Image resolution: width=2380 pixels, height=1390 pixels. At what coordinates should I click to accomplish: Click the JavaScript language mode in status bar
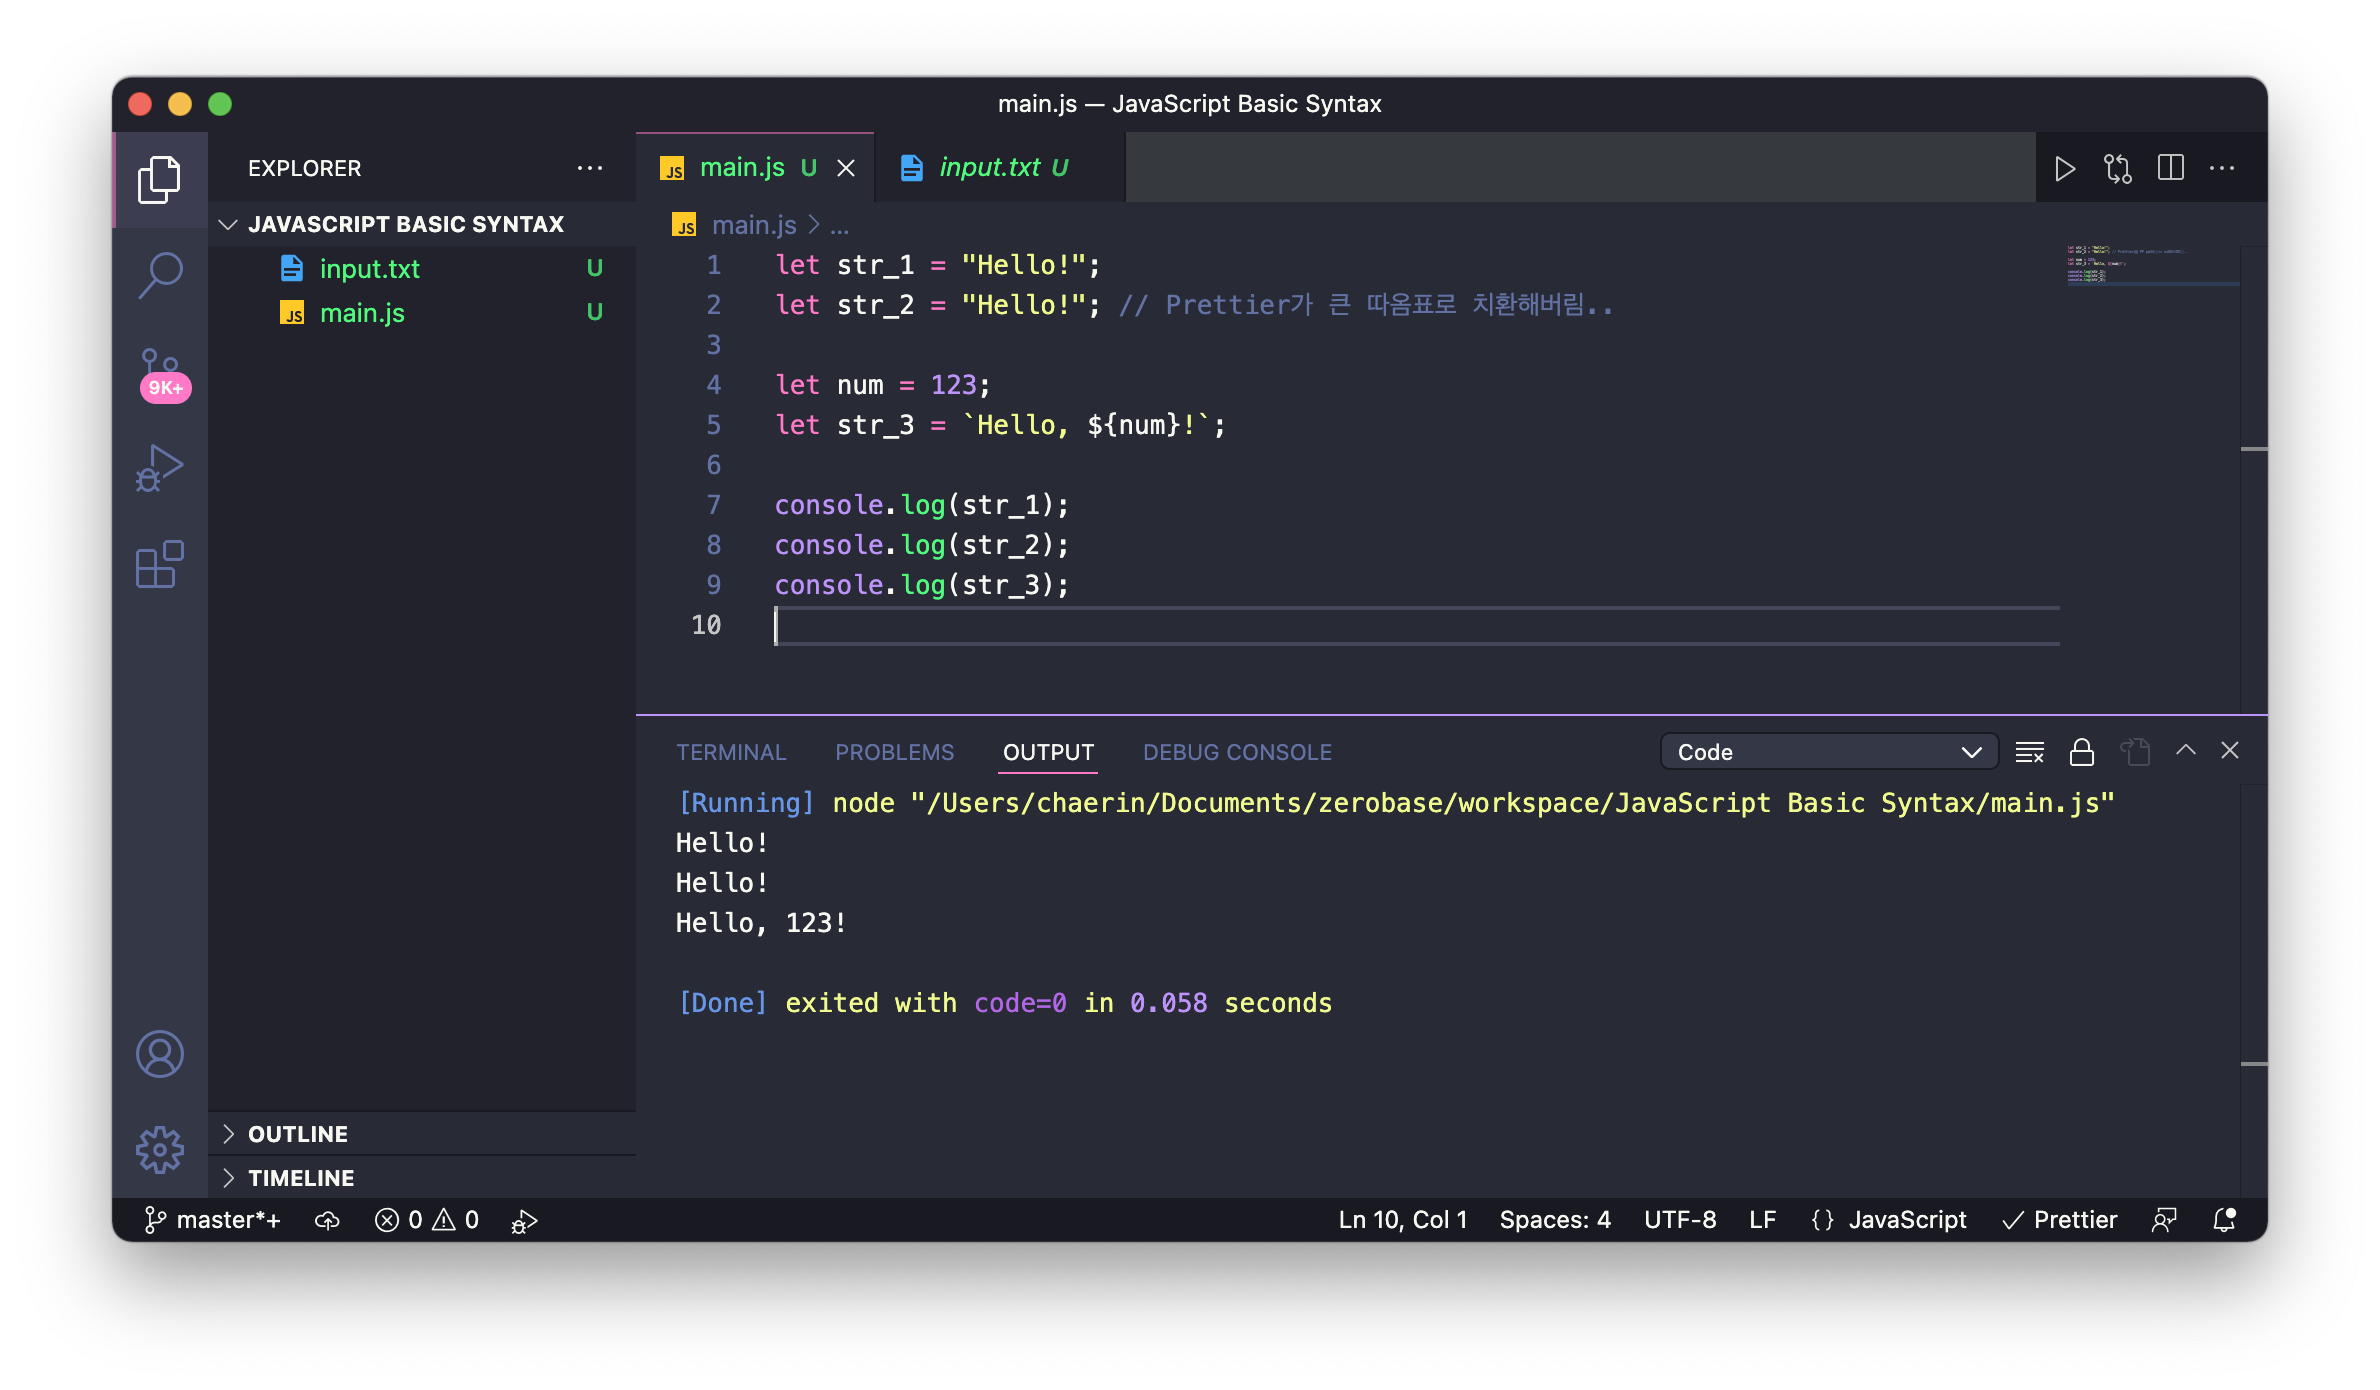click(x=1906, y=1220)
